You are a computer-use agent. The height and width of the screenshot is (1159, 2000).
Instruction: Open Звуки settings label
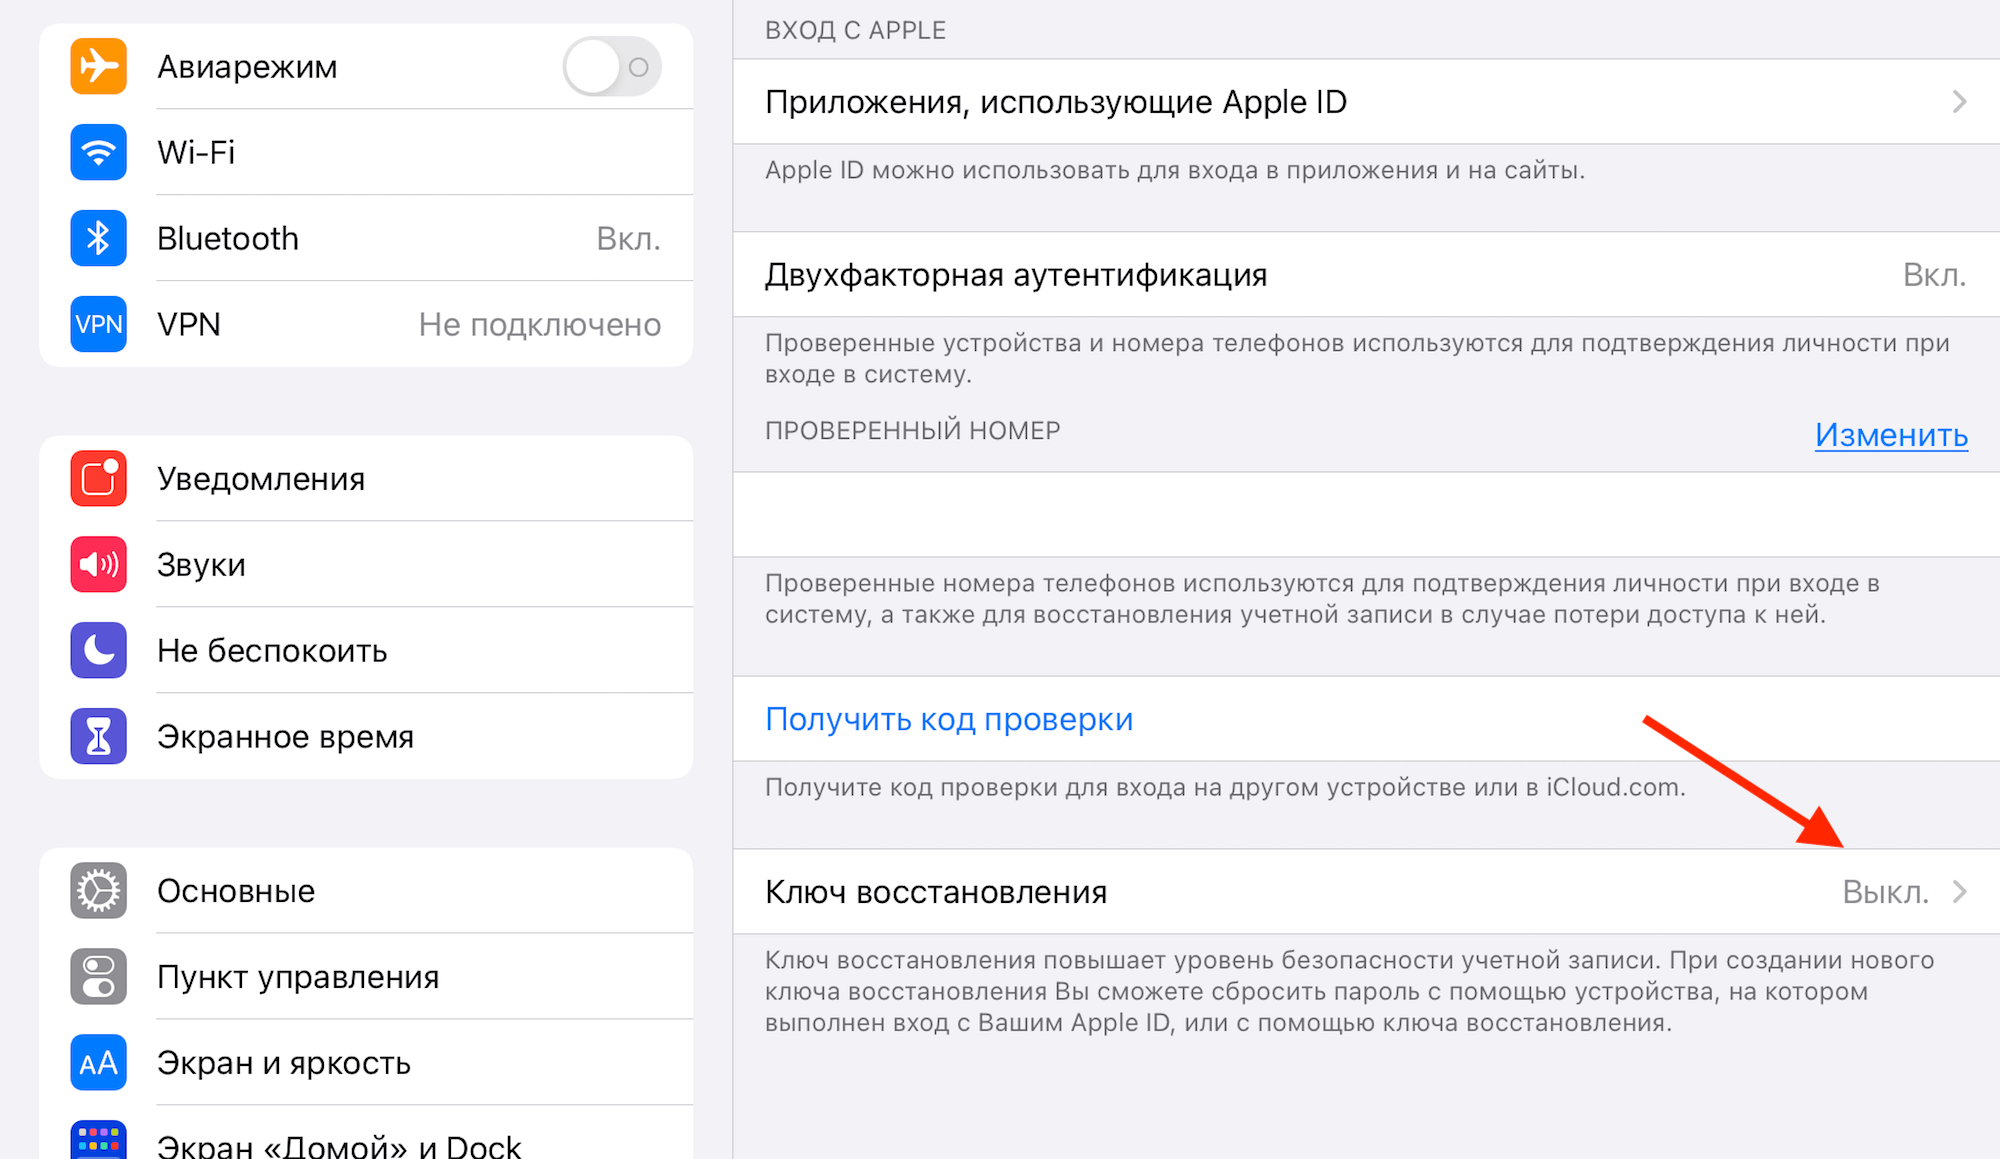click(x=201, y=565)
